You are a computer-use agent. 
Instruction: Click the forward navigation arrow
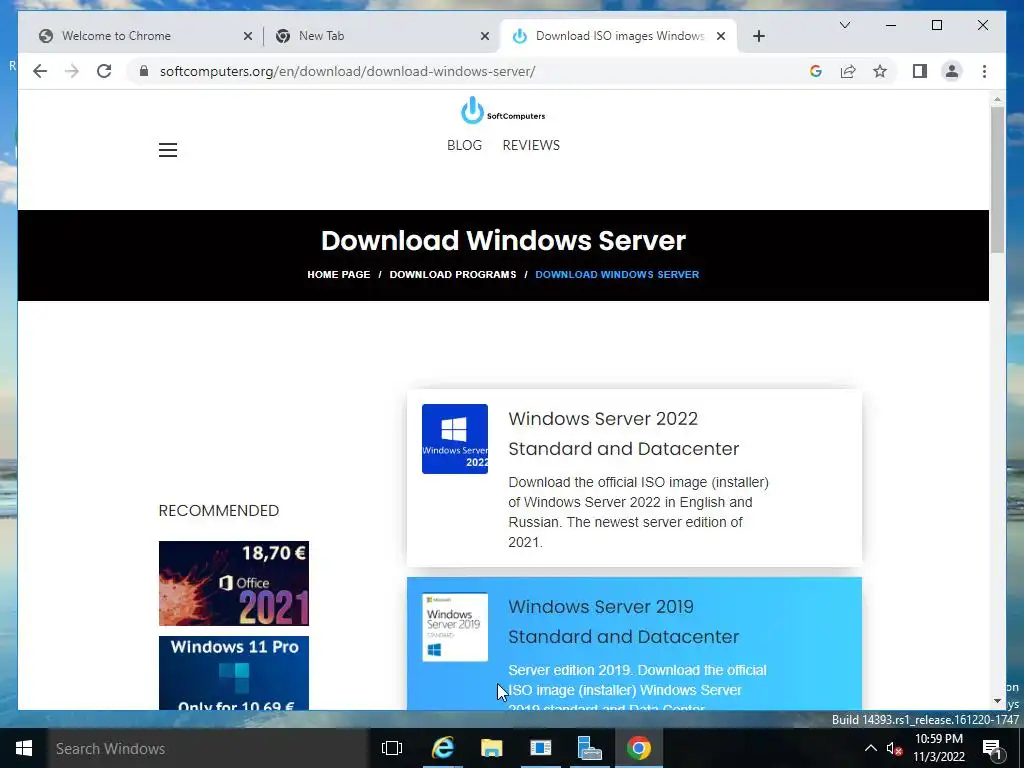click(72, 71)
